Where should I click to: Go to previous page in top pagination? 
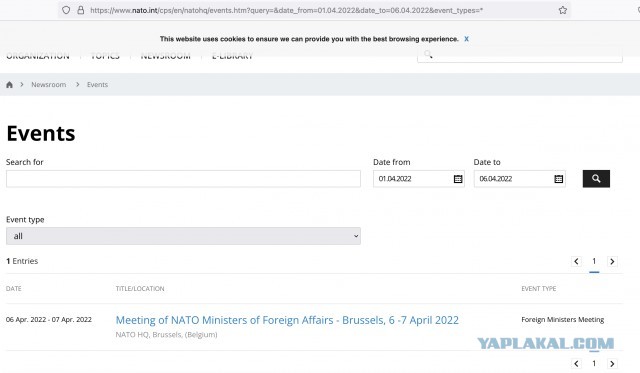[x=576, y=261]
